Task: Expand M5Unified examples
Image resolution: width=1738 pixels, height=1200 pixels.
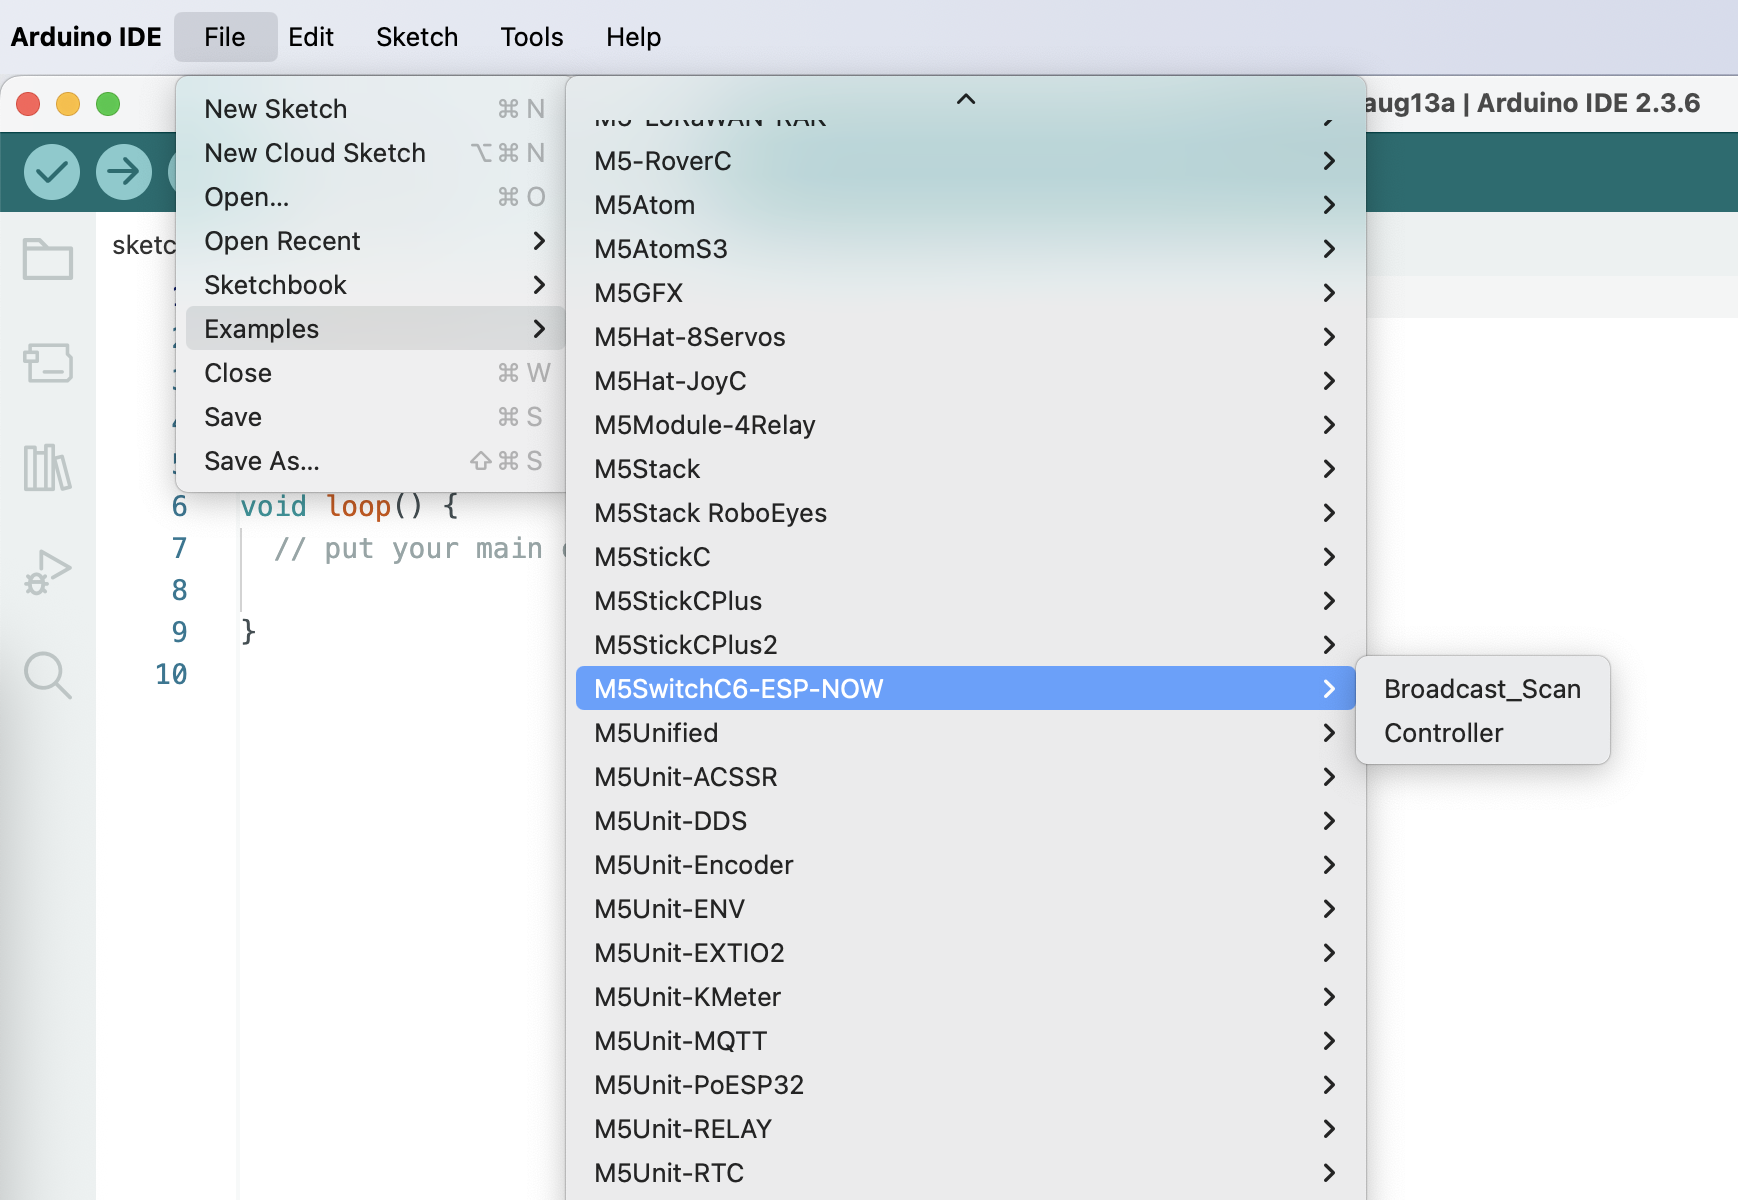Action: pyautogui.click(x=966, y=733)
